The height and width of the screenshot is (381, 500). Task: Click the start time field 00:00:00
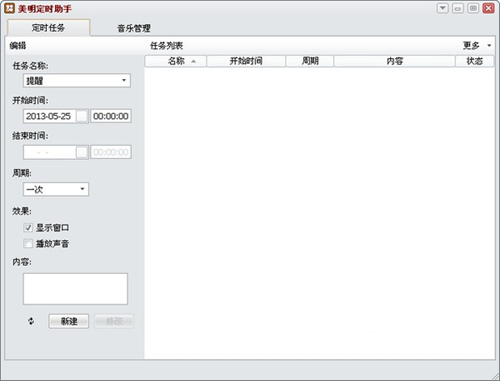point(111,116)
